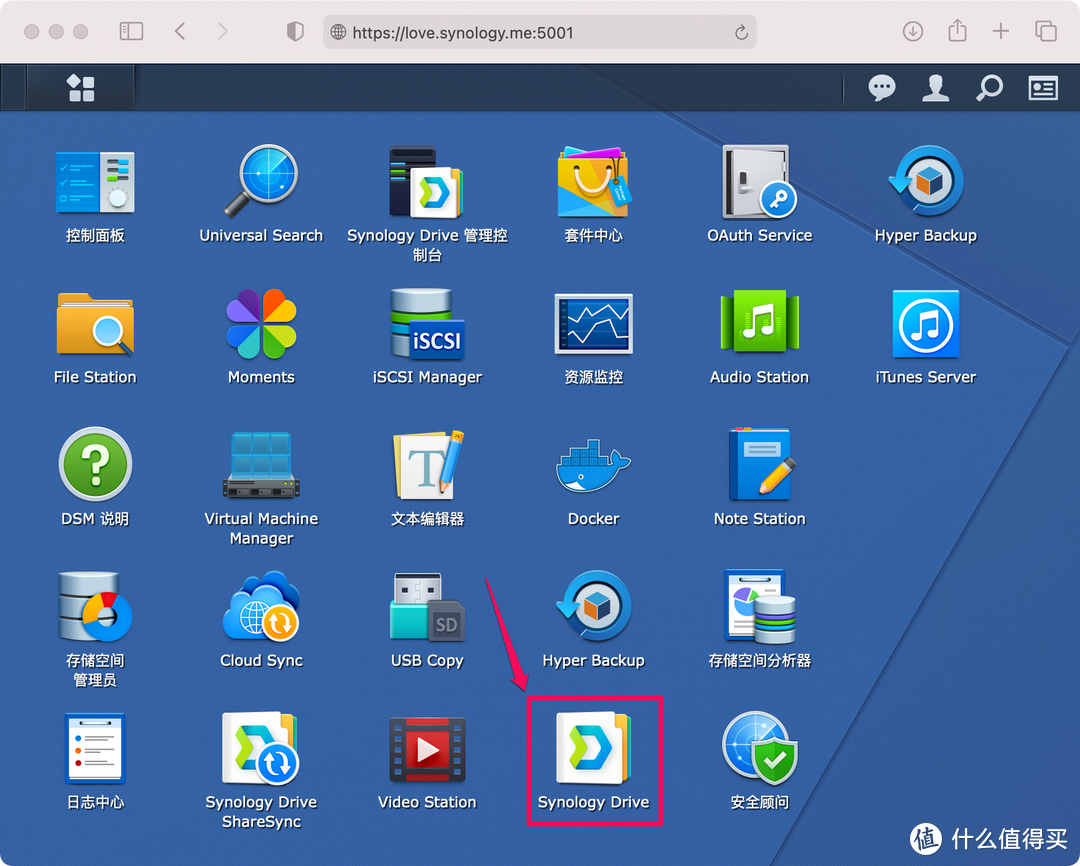Screen dimensions: 1080x866
Task: Open Hyper Backup beside USB Copy
Action: click(593, 607)
